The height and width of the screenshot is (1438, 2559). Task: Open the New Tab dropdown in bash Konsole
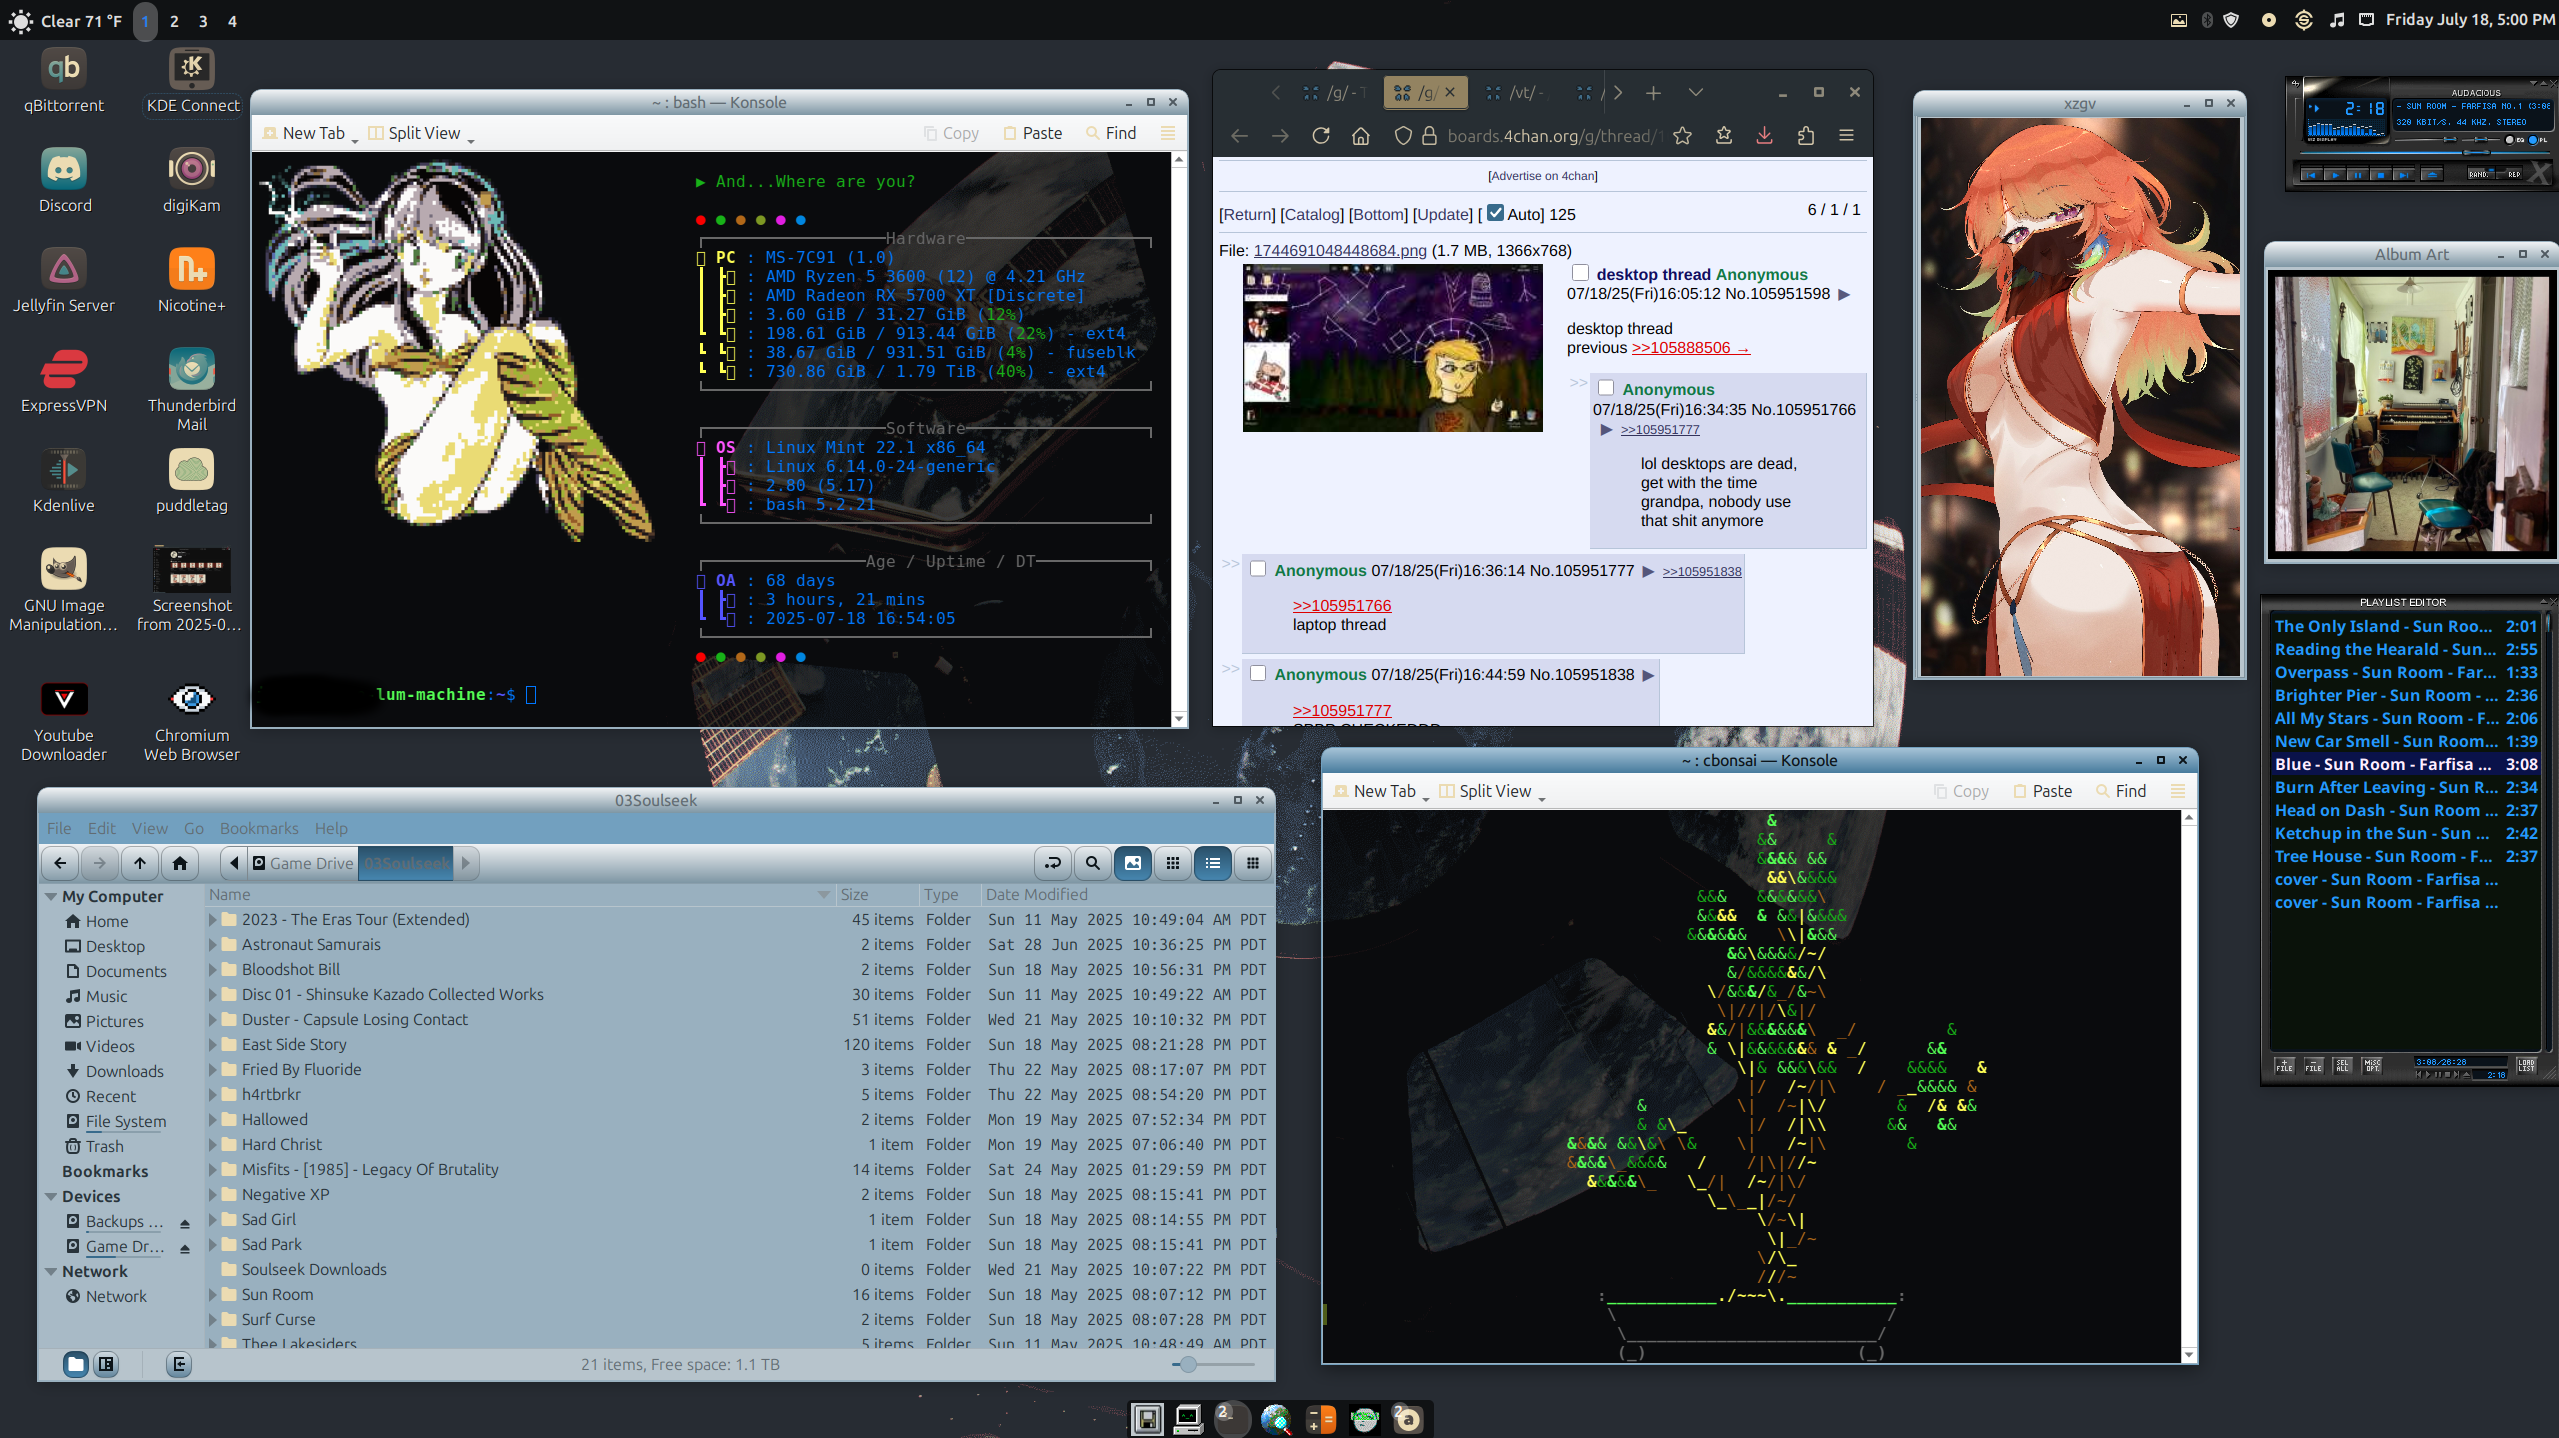click(x=355, y=141)
